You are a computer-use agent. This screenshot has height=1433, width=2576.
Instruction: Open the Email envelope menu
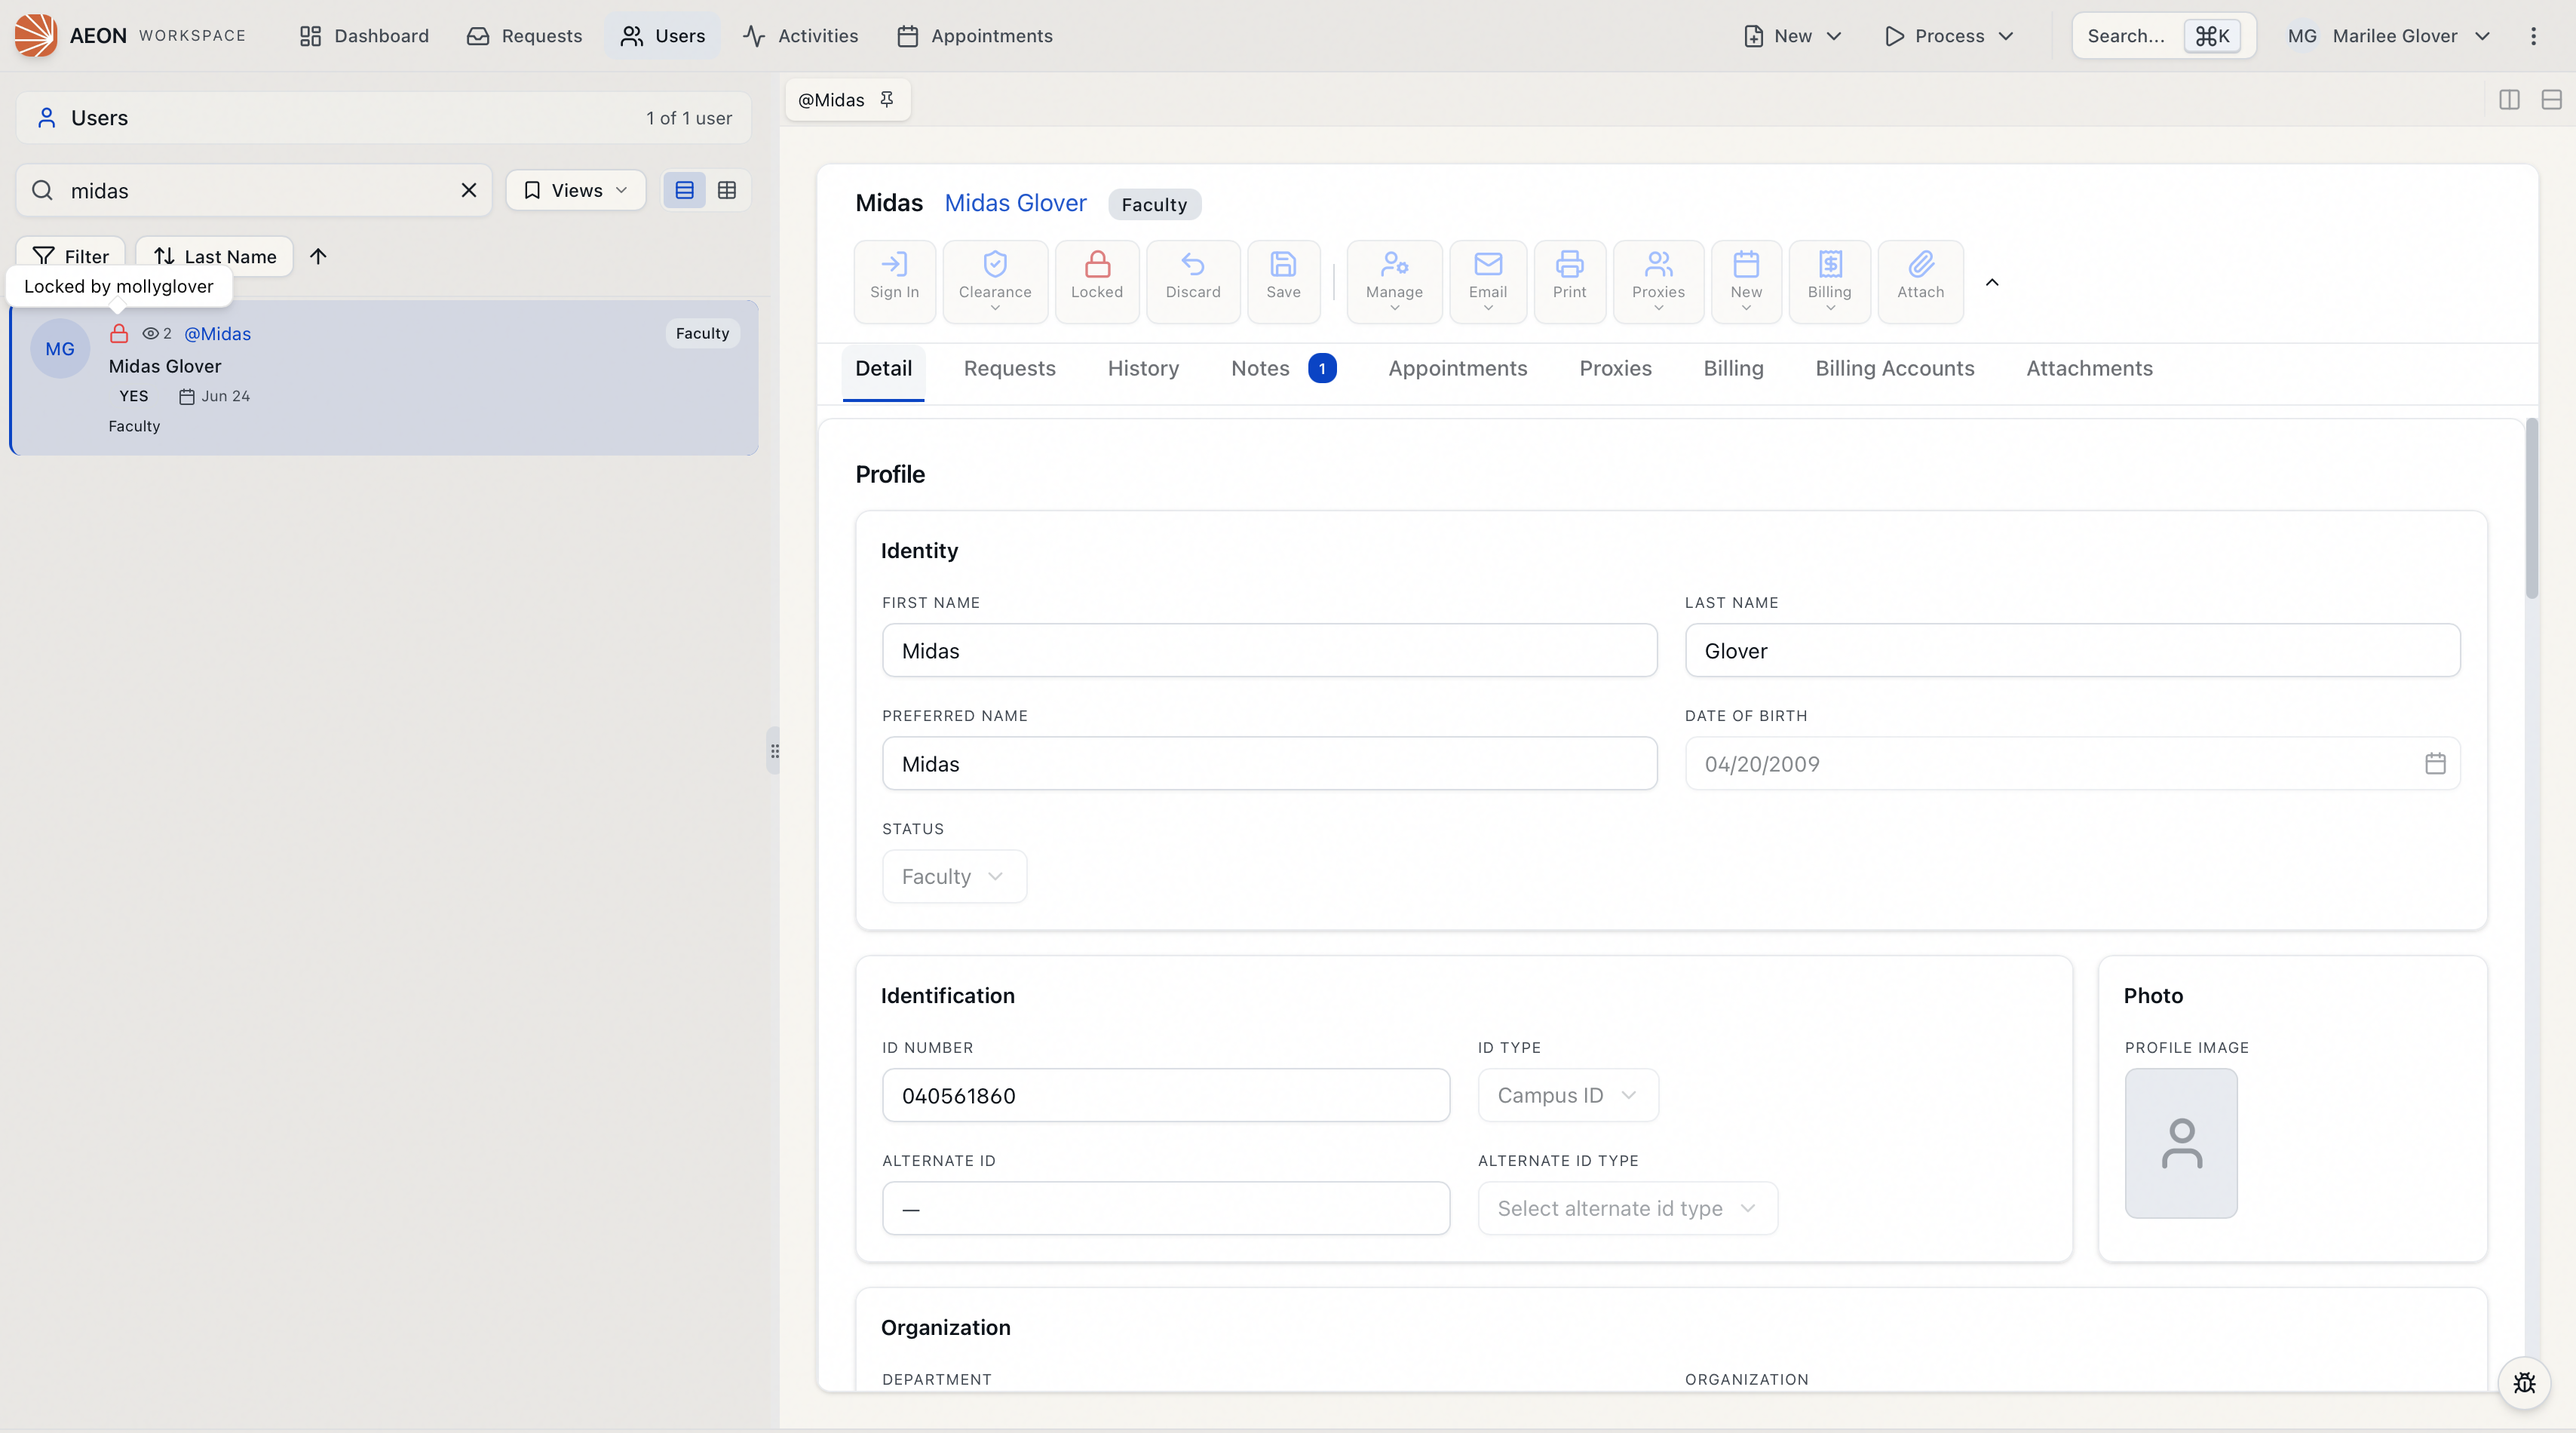tap(1487, 281)
